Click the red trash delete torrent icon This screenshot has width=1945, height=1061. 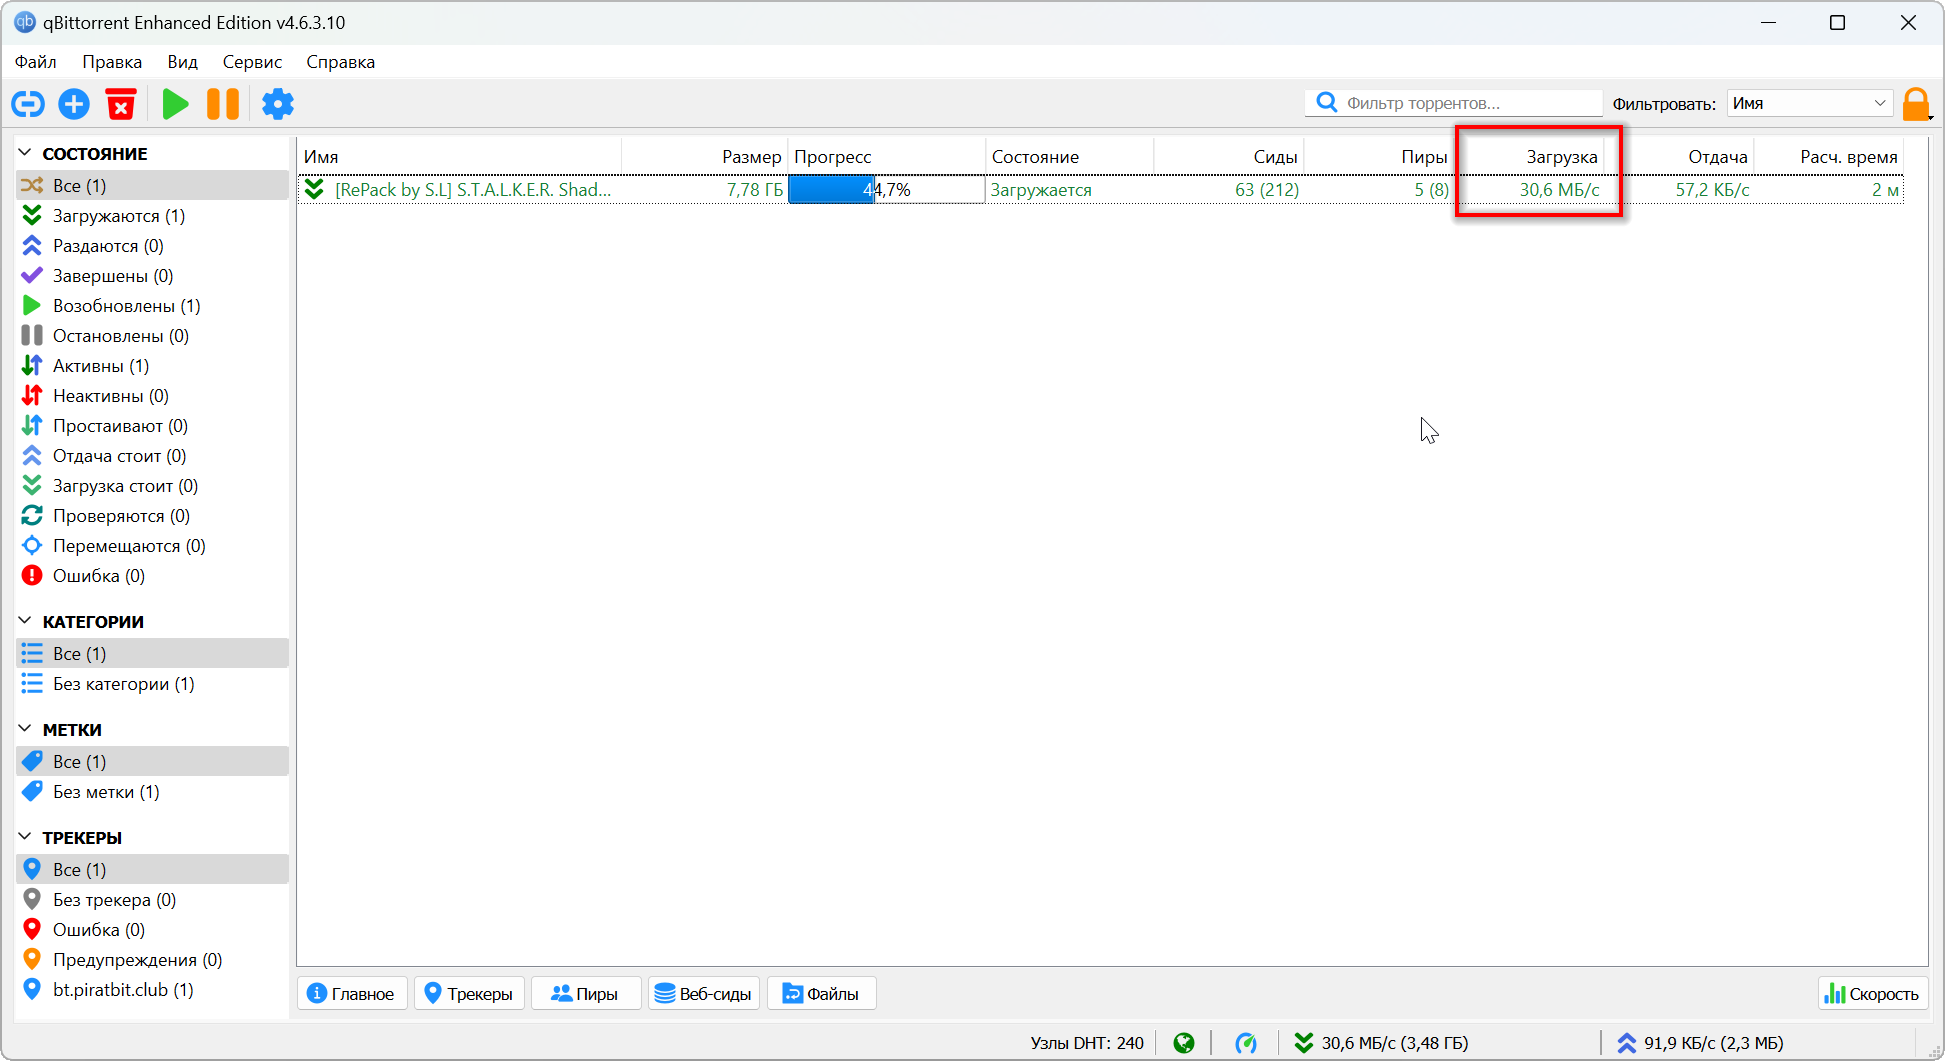click(121, 104)
